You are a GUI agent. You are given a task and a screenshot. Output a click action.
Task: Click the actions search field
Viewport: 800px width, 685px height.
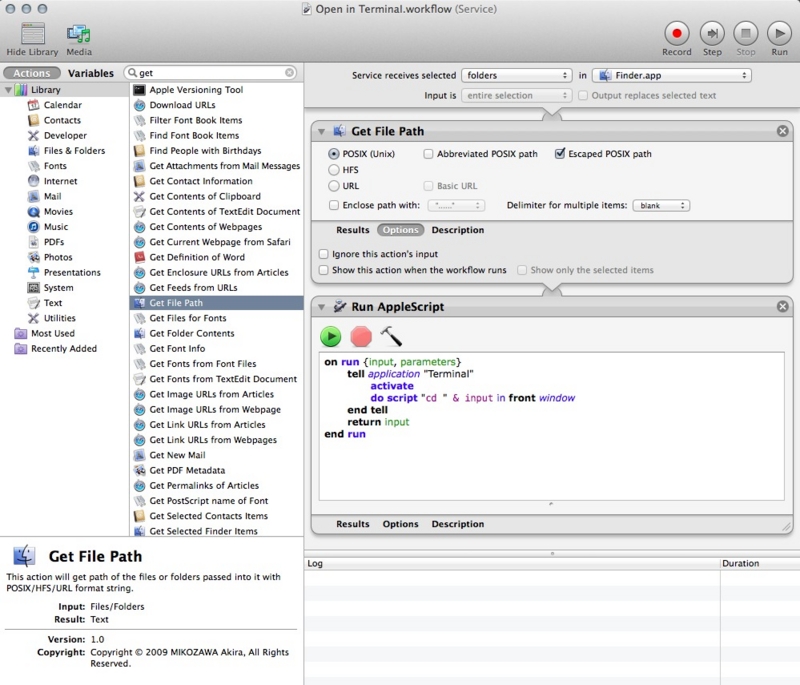(x=210, y=73)
